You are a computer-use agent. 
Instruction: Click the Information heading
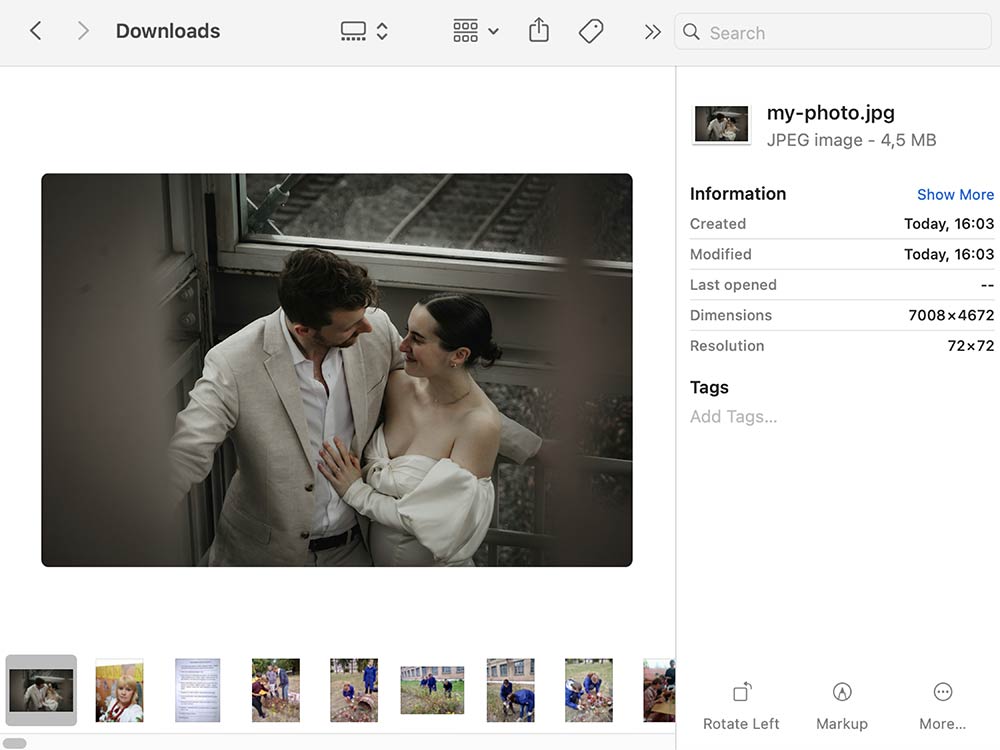pyautogui.click(x=738, y=194)
